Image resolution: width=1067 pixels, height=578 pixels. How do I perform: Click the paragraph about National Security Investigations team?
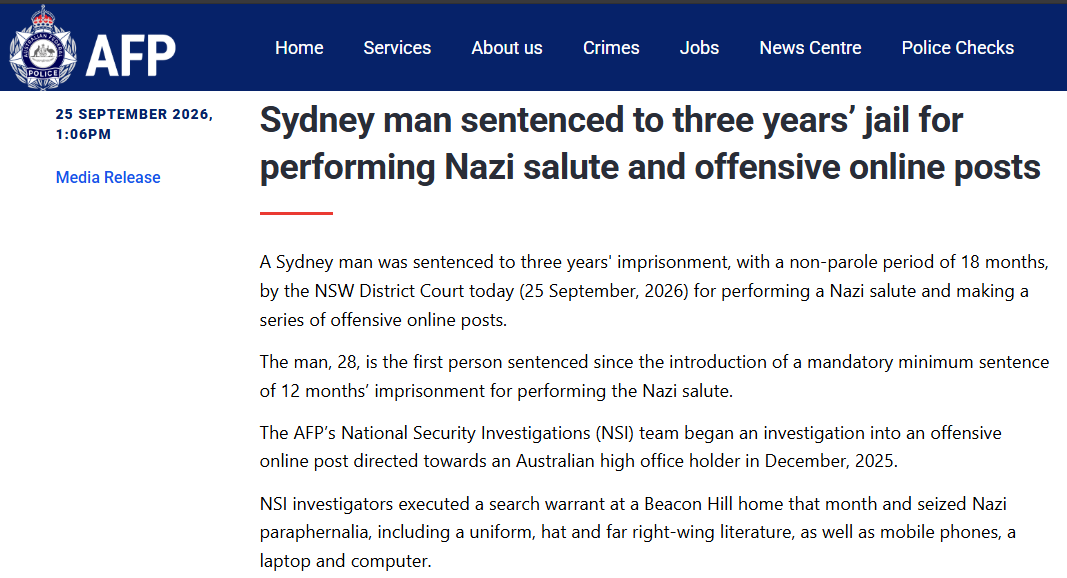[630, 447]
